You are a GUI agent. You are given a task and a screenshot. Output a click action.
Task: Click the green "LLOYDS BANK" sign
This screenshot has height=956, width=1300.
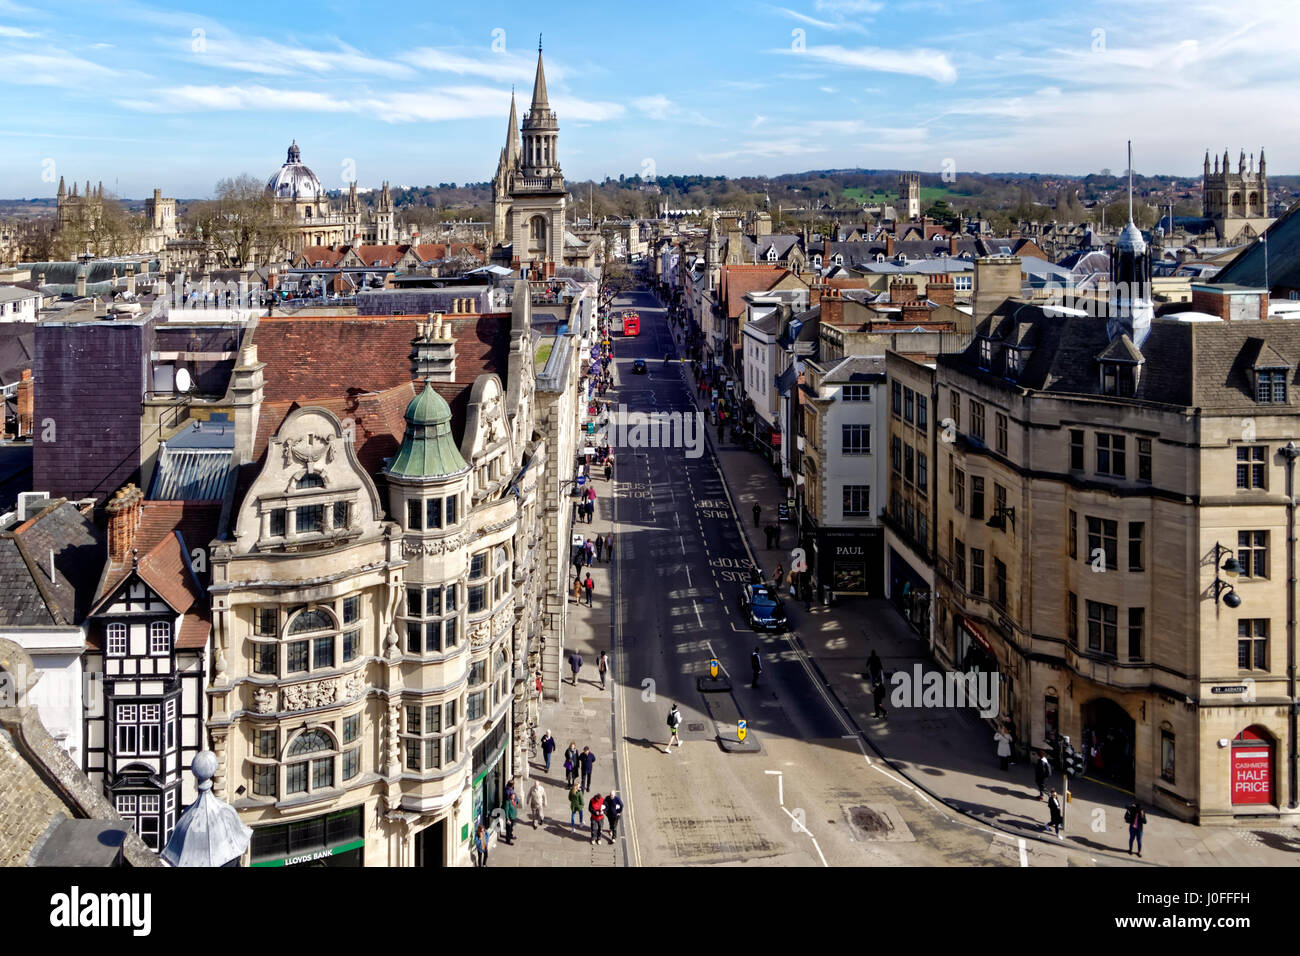click(307, 857)
